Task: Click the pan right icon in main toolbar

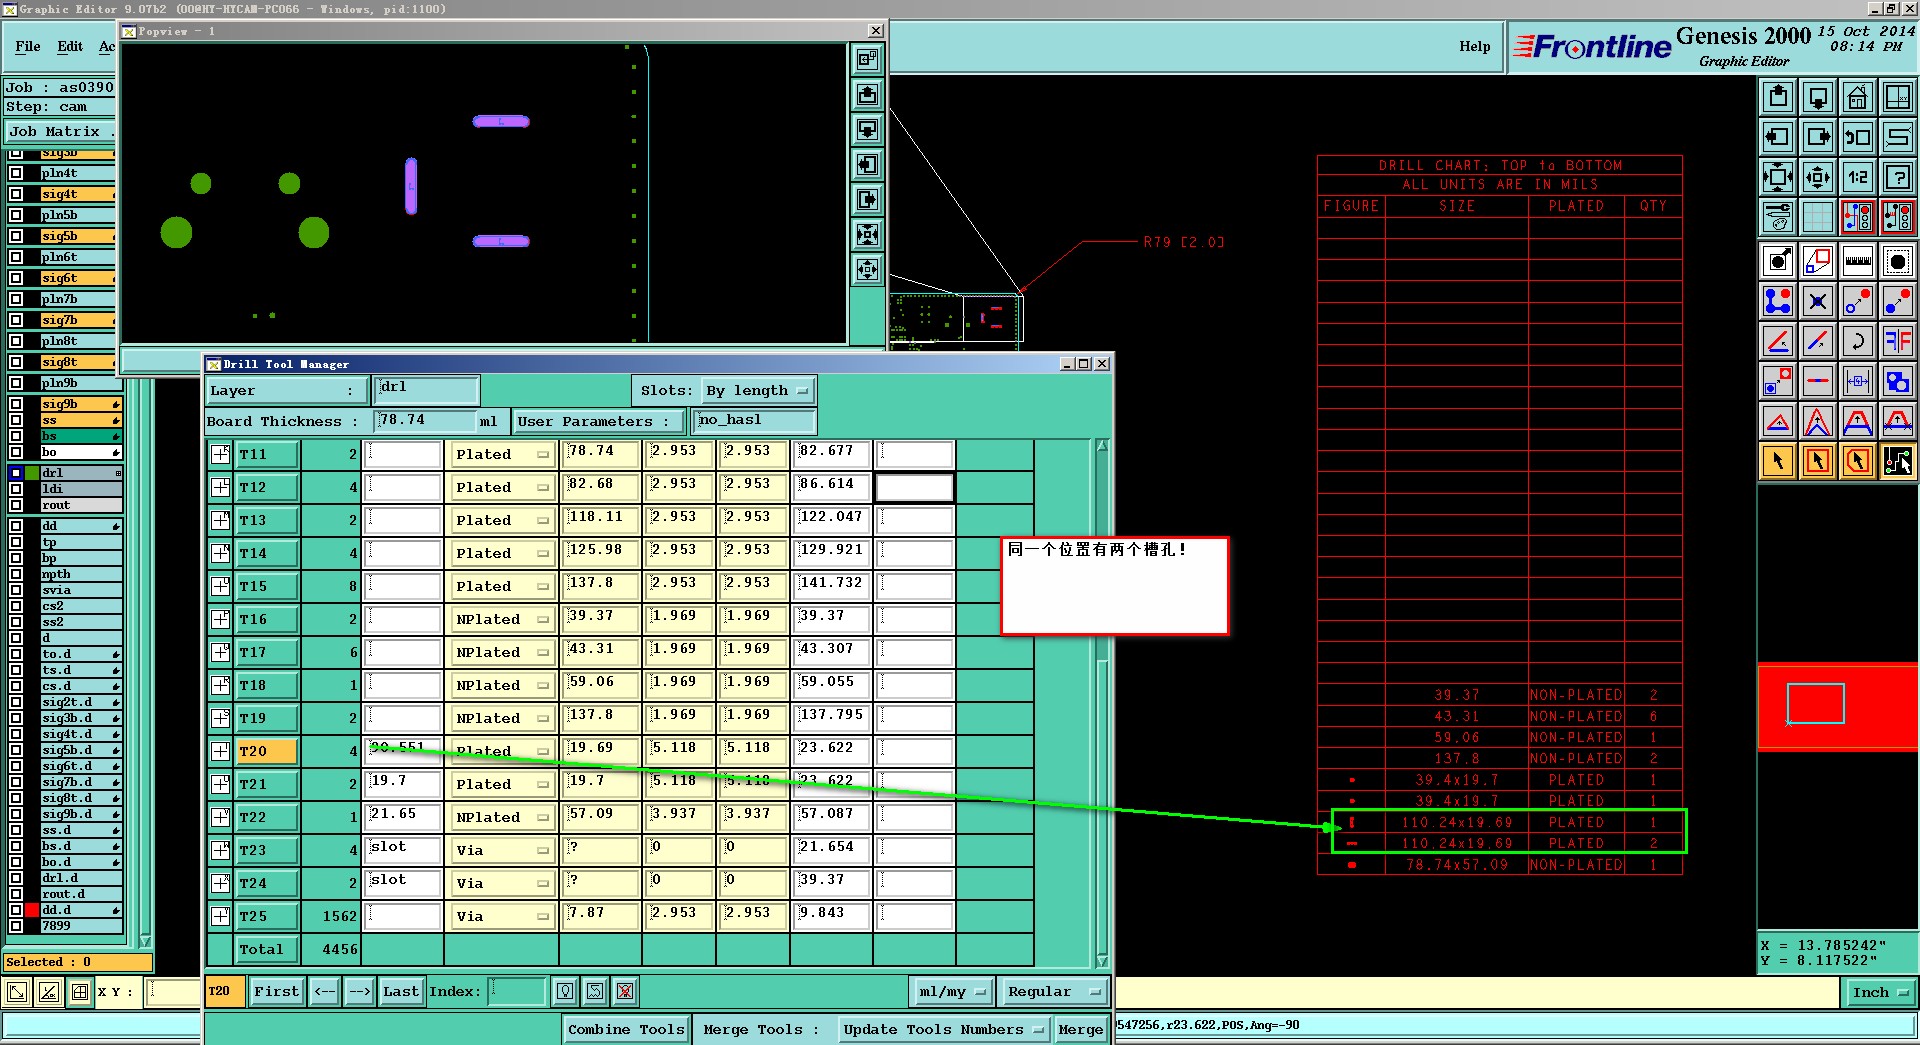Action: pyautogui.click(x=1818, y=137)
